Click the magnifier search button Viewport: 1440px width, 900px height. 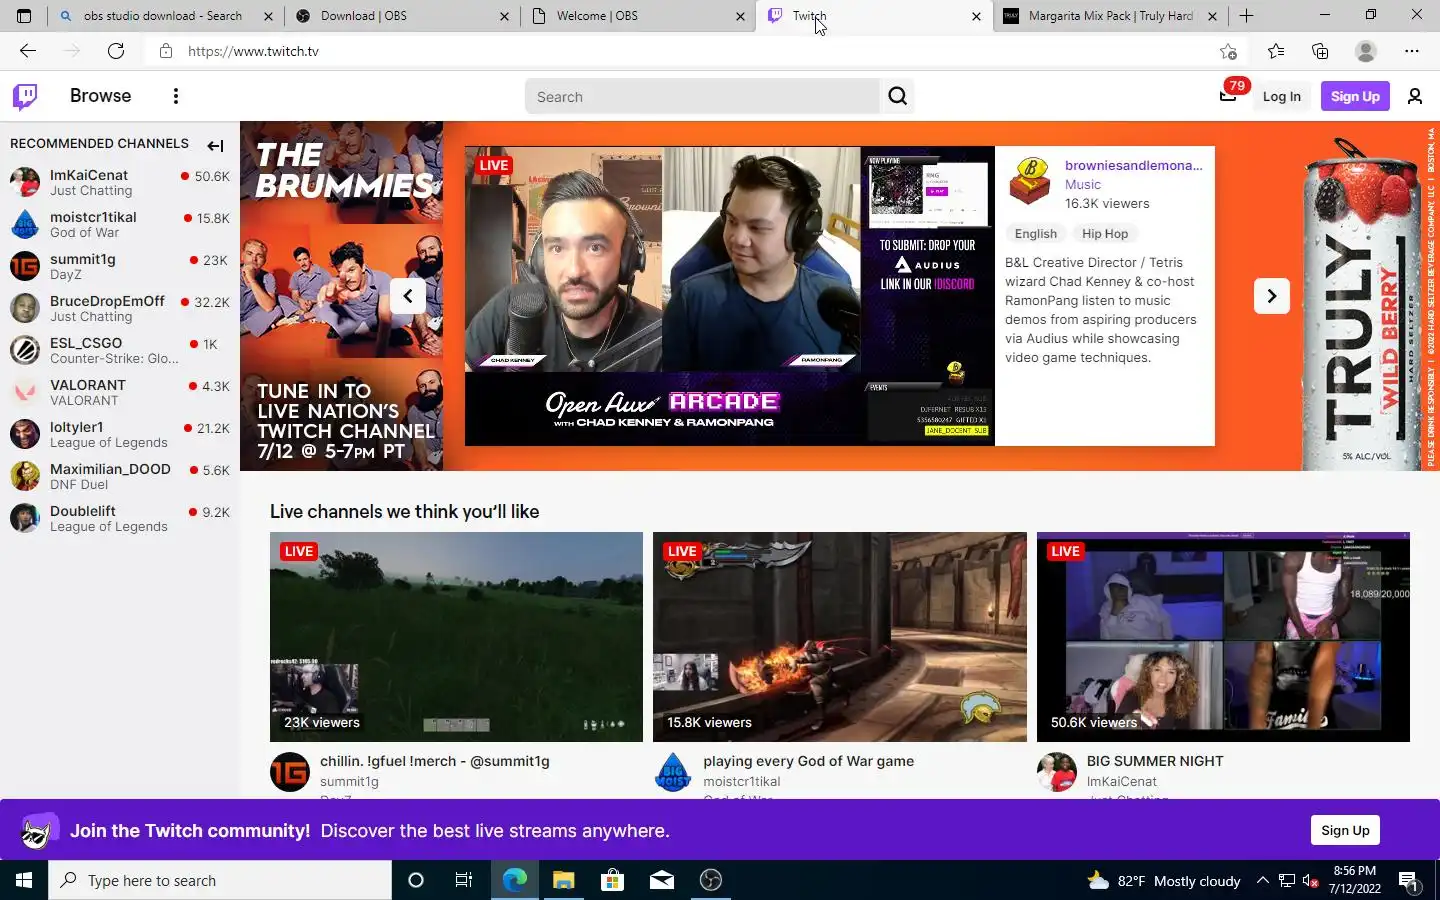point(898,96)
